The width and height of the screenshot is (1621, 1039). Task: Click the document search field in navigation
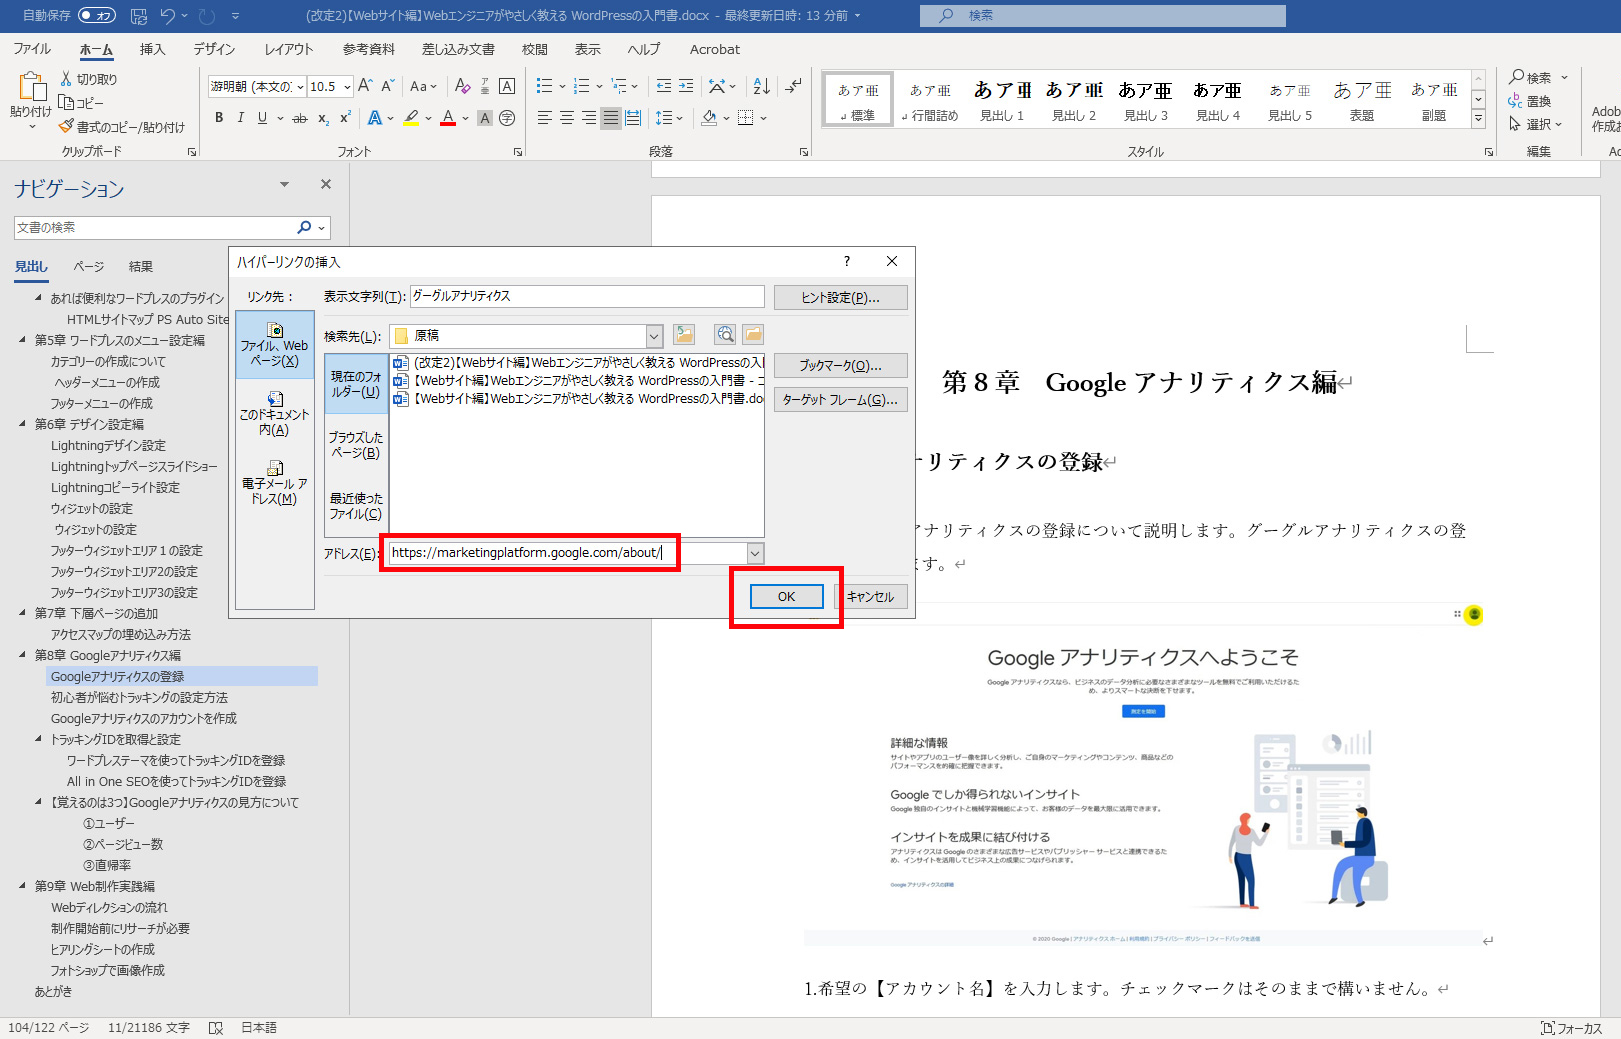pos(157,228)
